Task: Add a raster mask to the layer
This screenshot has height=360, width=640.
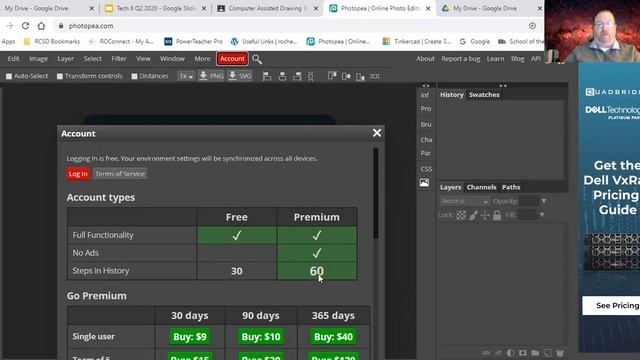Action: tap(522, 353)
